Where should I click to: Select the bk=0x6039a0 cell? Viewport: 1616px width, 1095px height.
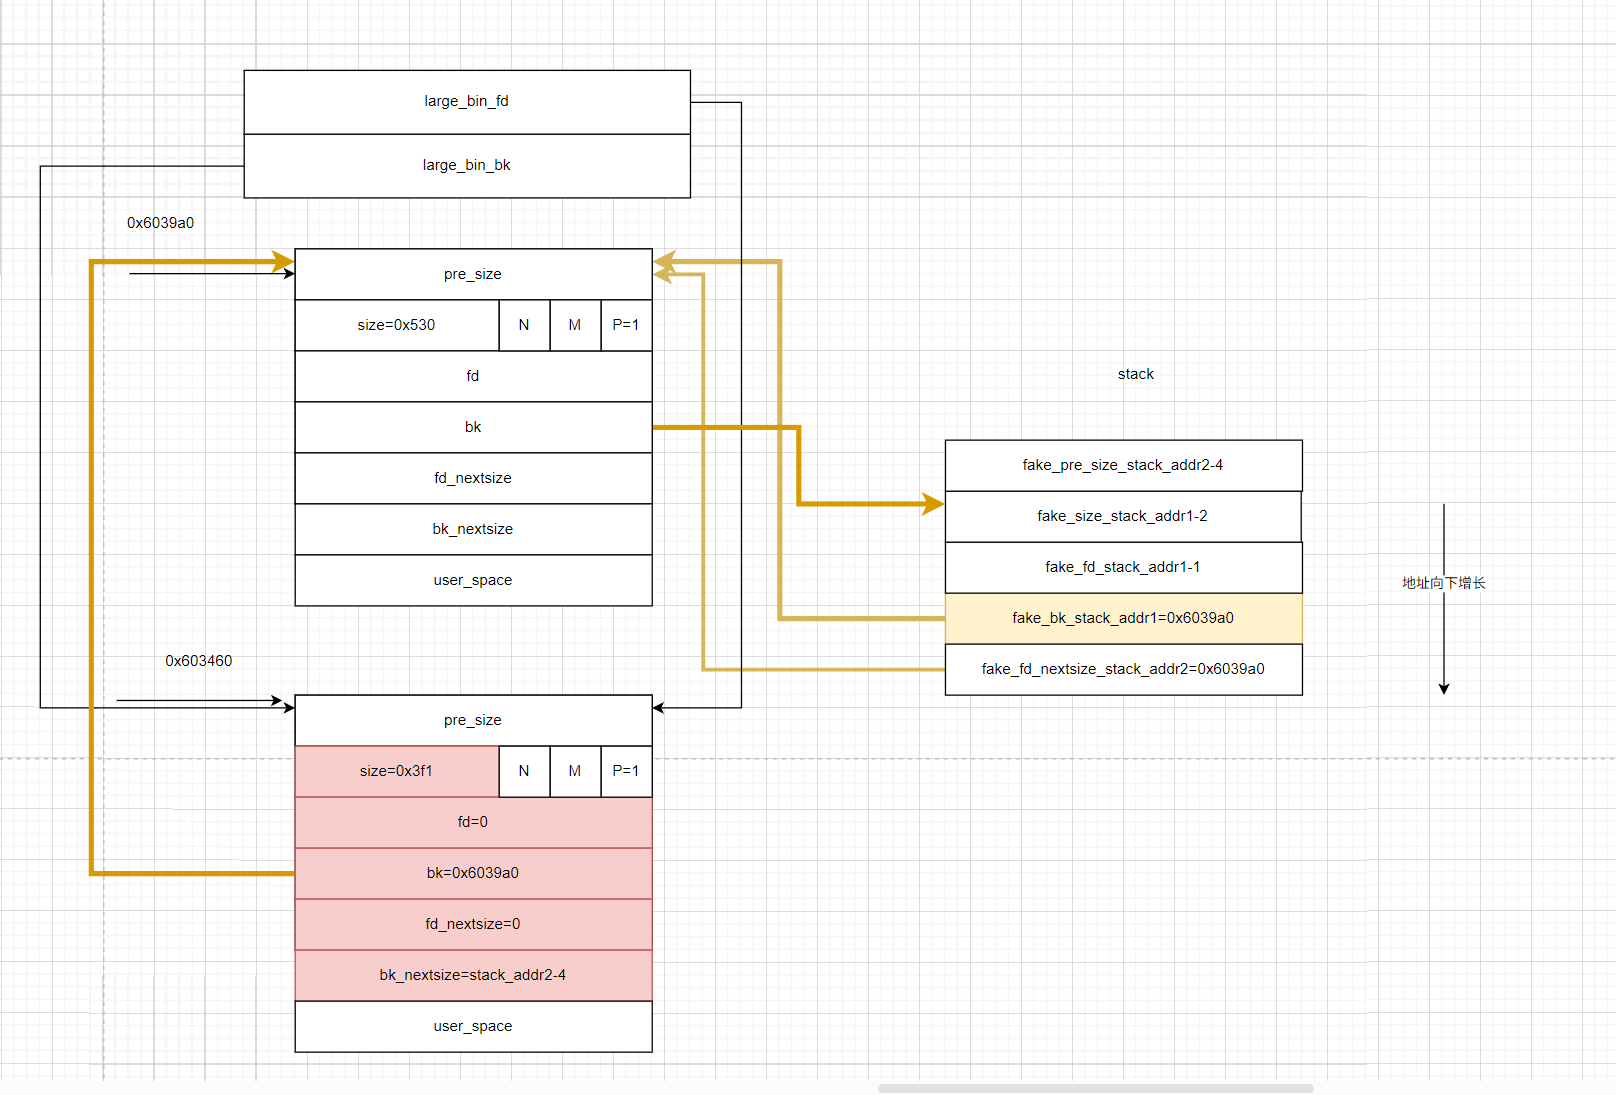click(x=472, y=873)
